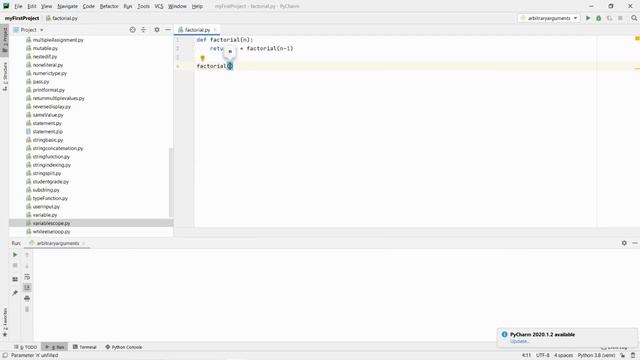Clear Run console with trash icon
This screenshot has width=640, height=360.
pyautogui.click(x=27, y=309)
